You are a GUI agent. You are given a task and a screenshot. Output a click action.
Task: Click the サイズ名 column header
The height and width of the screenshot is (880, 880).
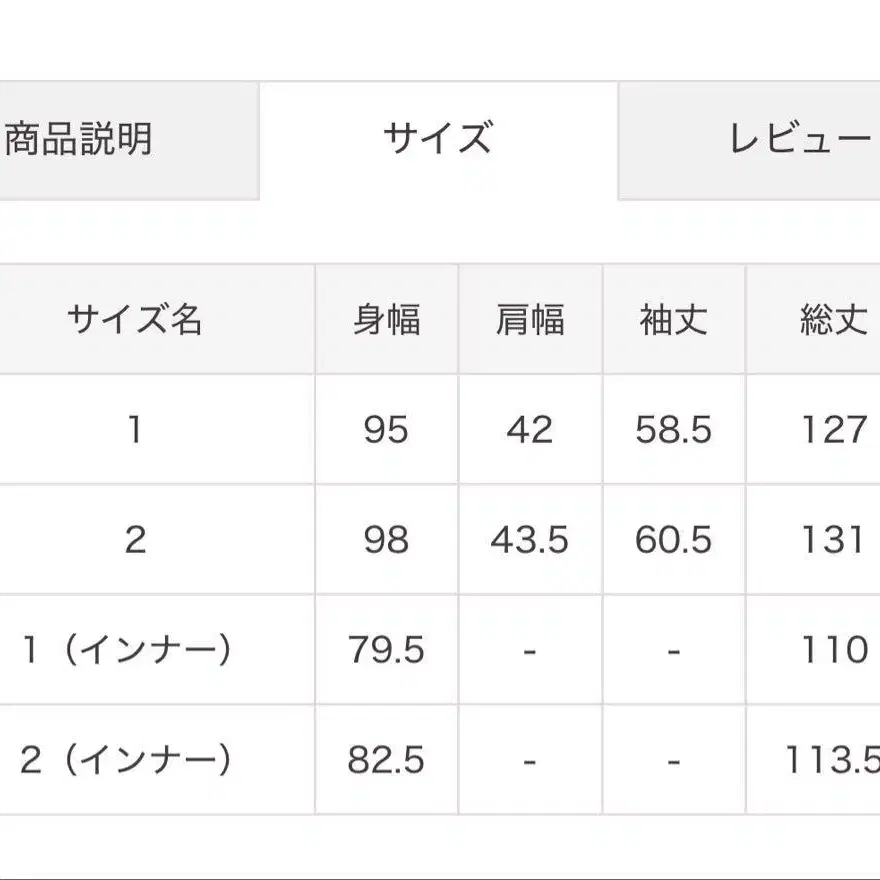tap(135, 320)
